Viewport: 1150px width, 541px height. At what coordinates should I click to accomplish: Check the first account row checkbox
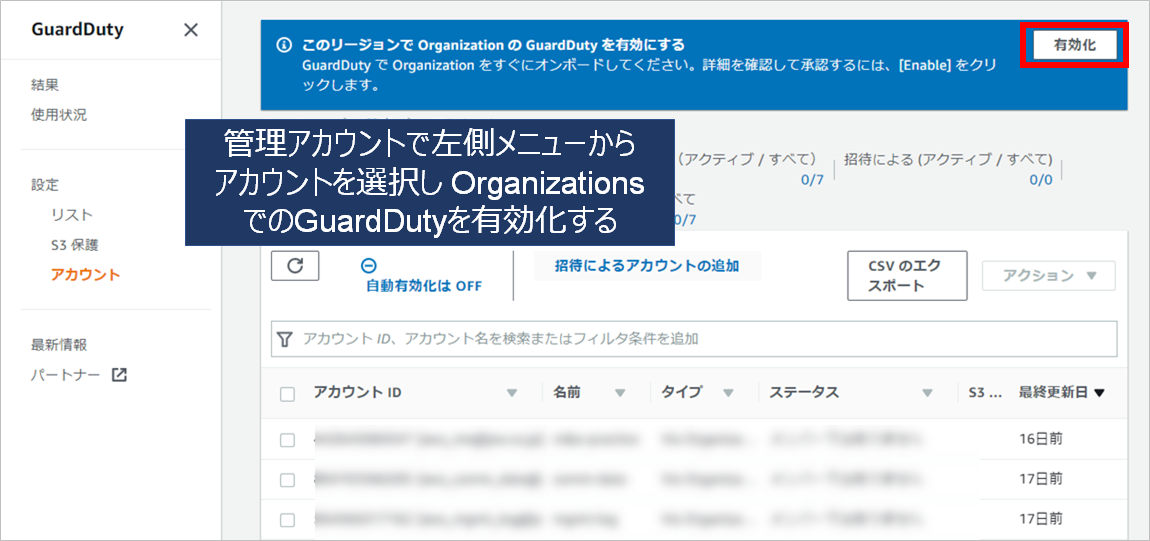pos(288,440)
